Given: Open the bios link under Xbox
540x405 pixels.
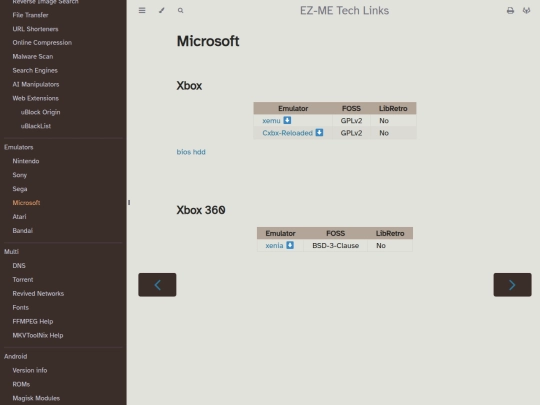Looking at the screenshot, I should tap(184, 152).
